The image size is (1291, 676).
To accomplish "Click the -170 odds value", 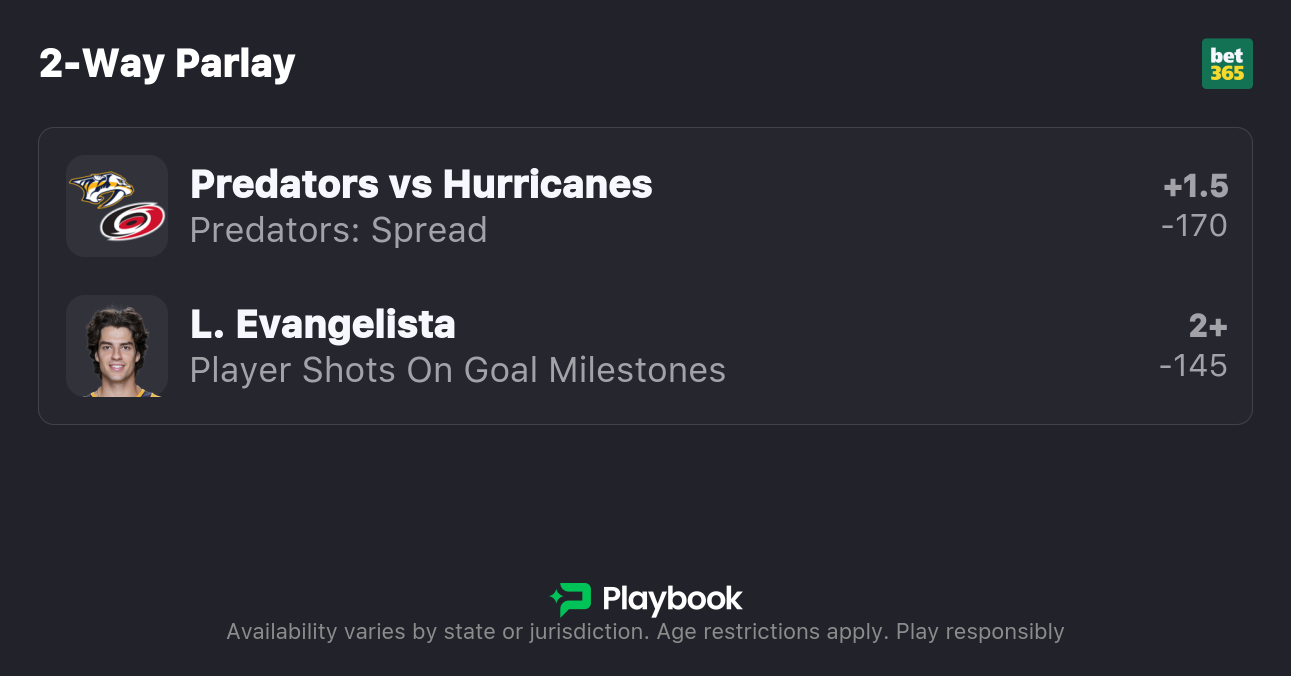I will (1194, 226).
